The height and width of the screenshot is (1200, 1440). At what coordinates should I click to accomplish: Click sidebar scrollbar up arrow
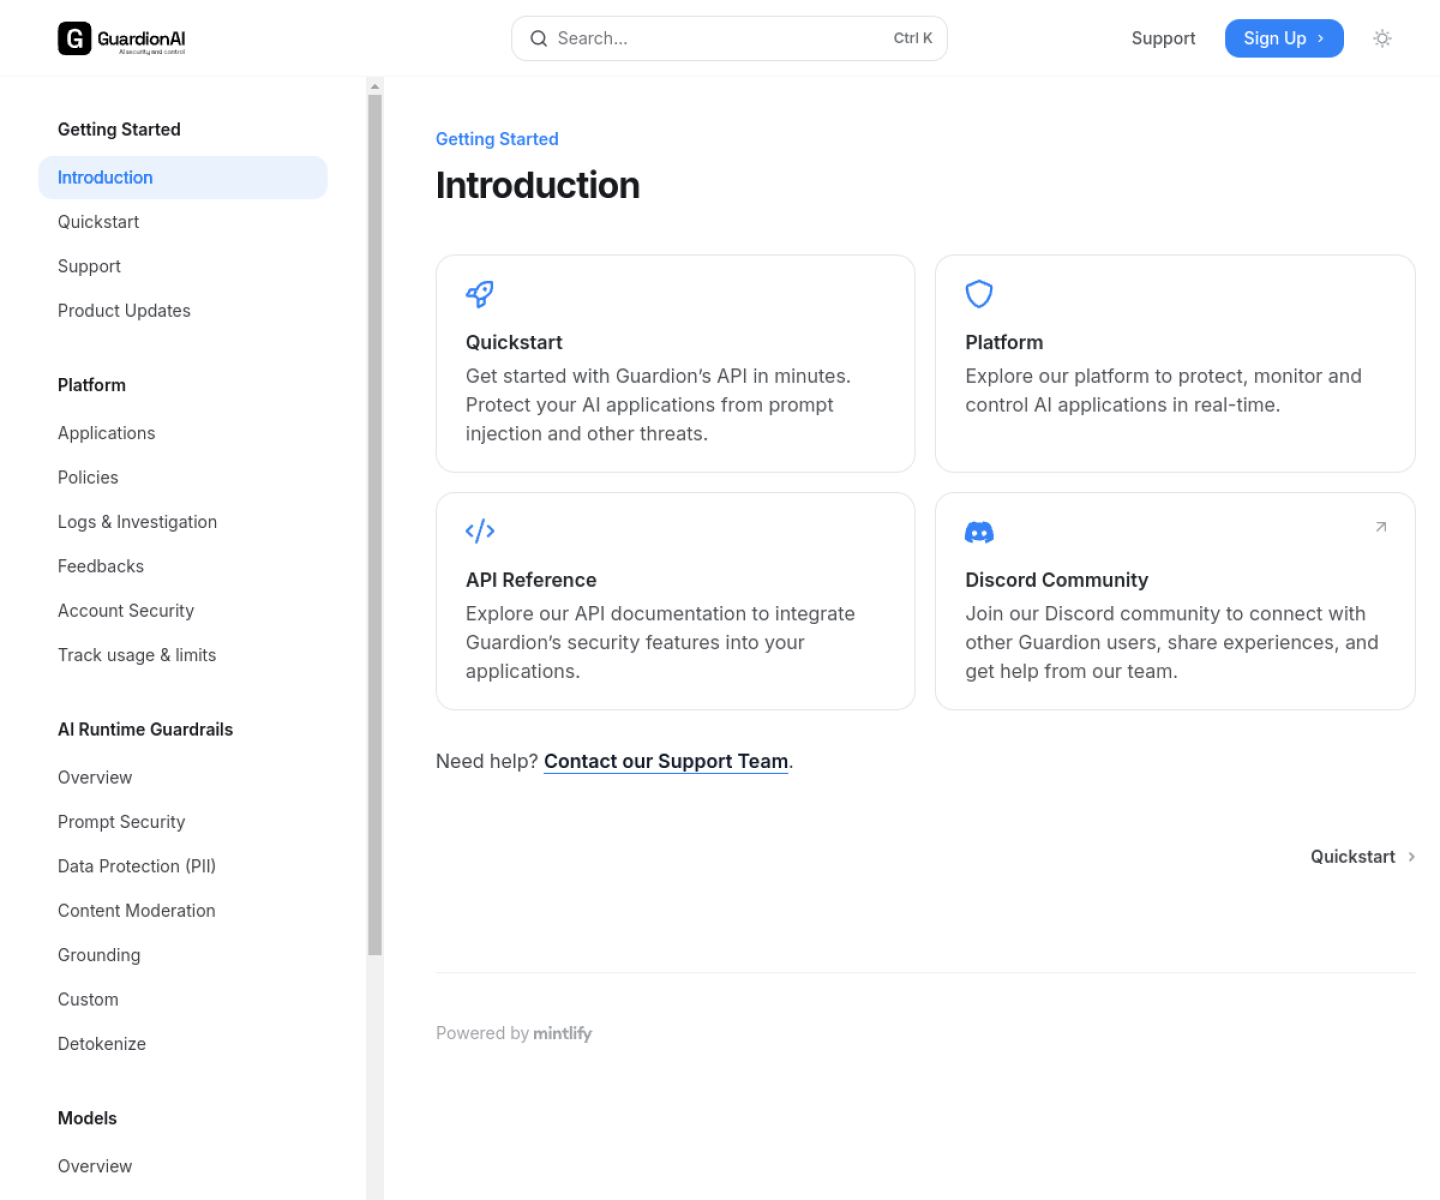(x=375, y=86)
